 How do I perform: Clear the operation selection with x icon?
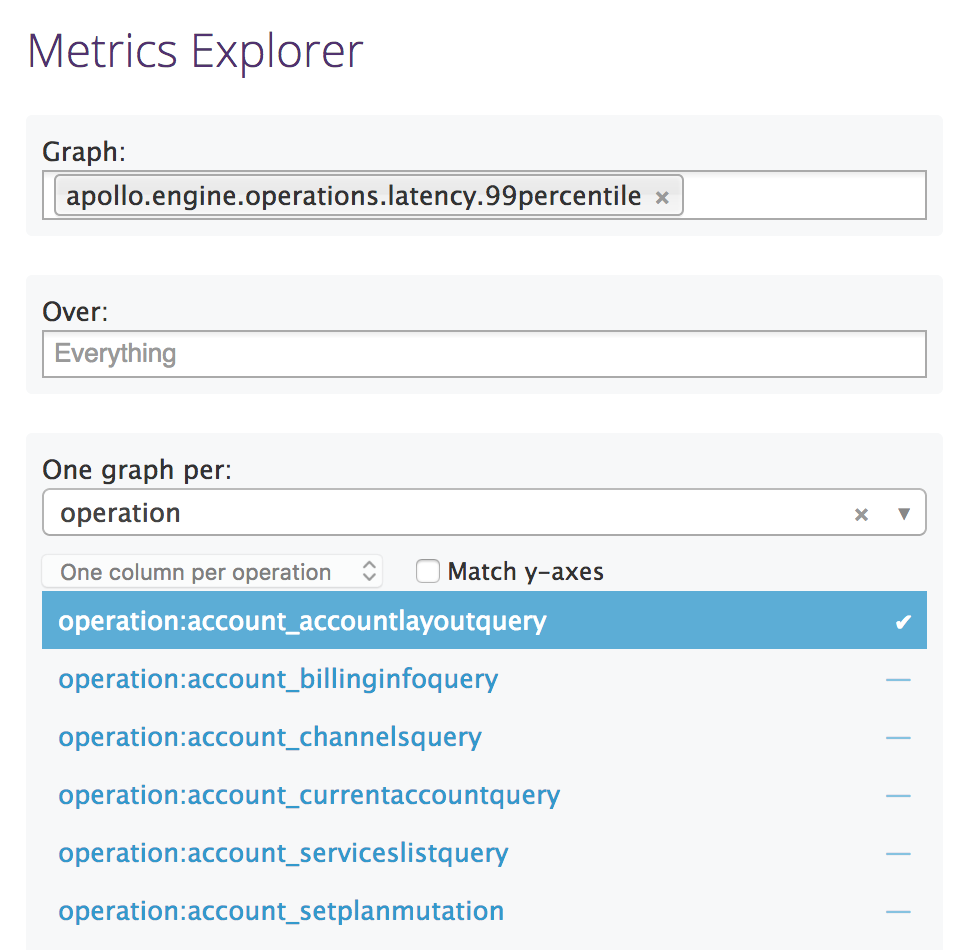[861, 515]
